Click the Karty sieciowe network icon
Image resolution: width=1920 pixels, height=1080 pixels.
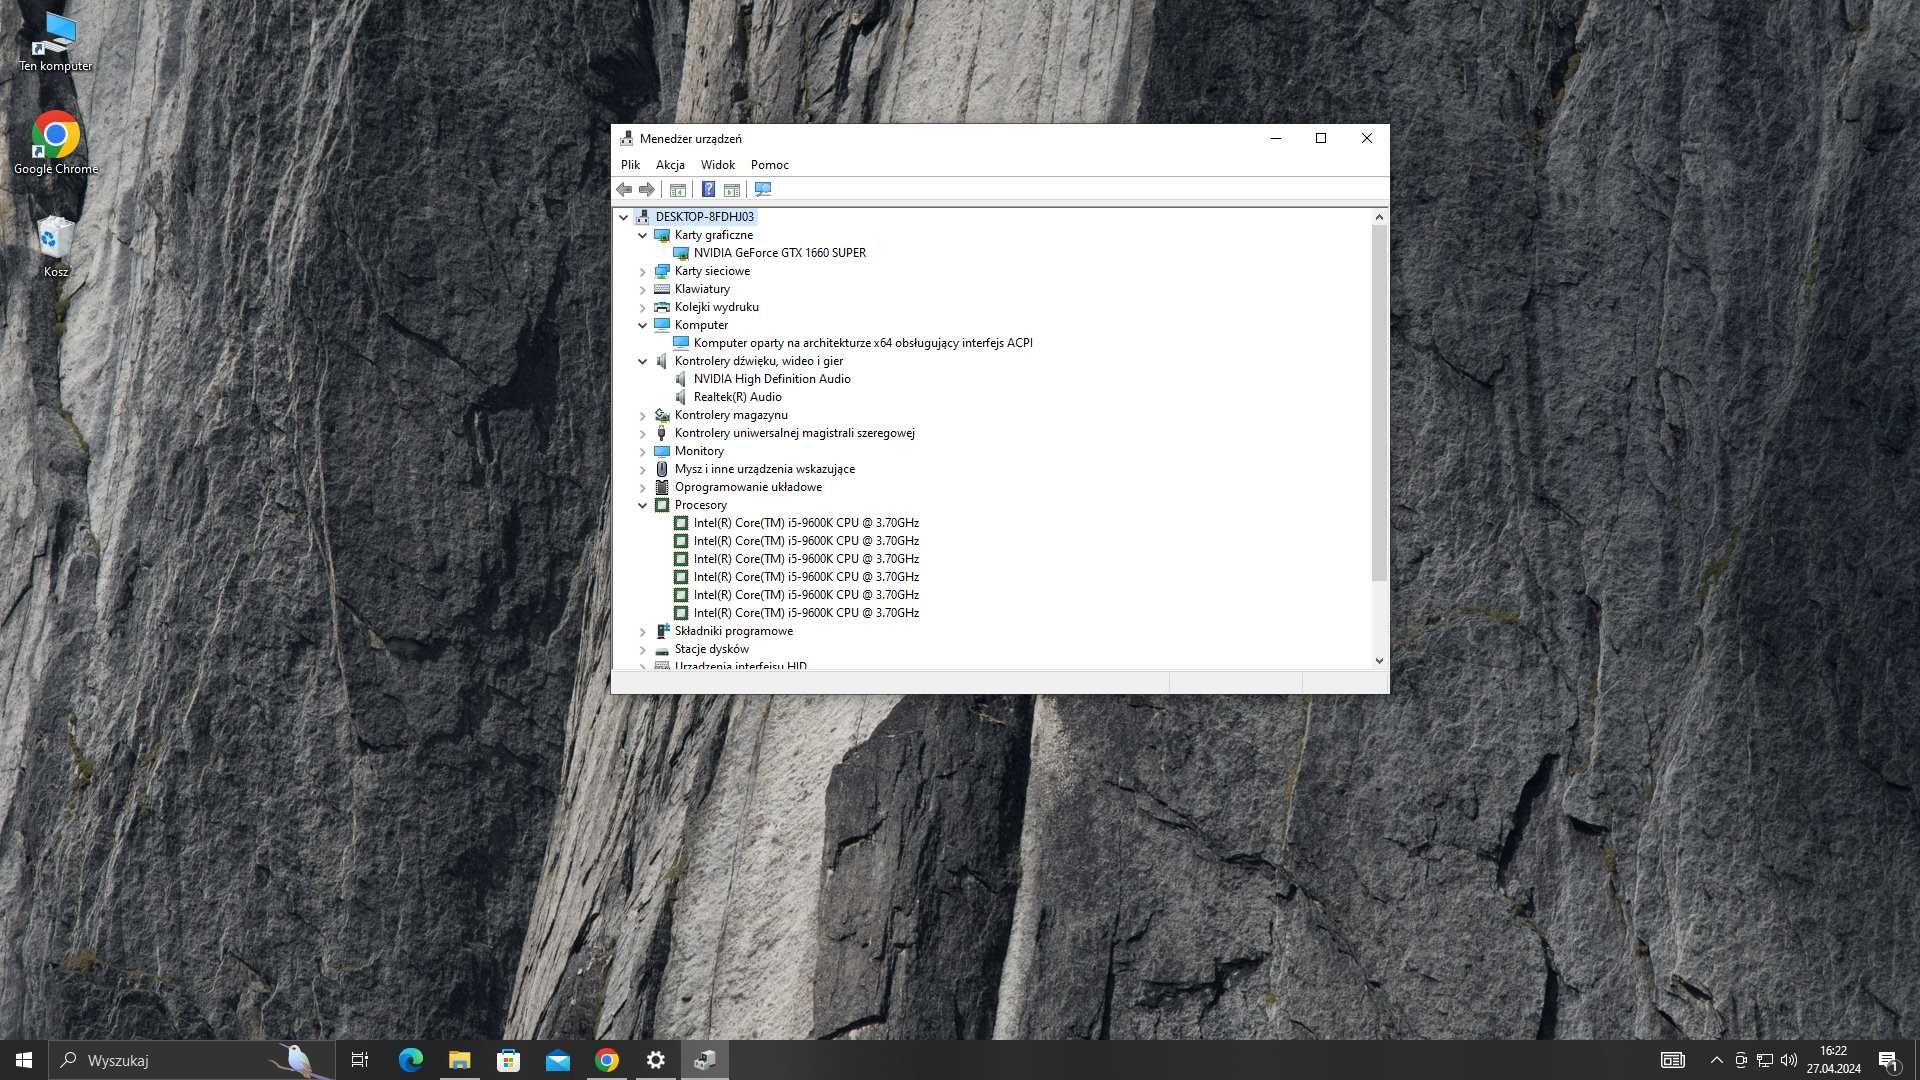662,271
